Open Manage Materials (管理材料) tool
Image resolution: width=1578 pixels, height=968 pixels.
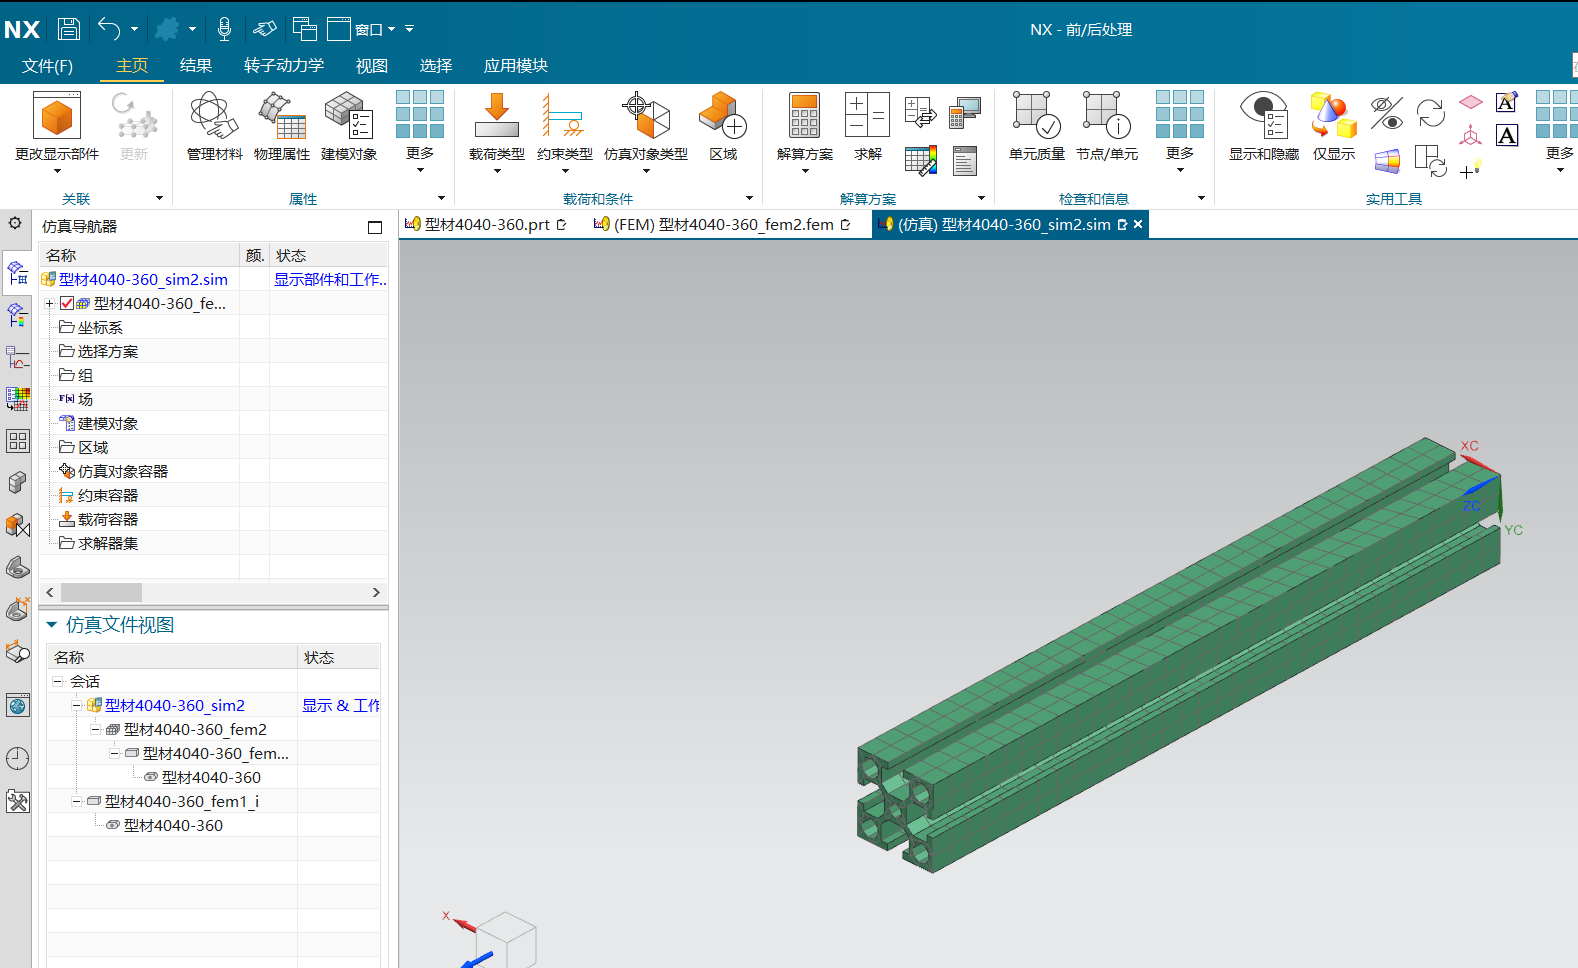tap(215, 126)
